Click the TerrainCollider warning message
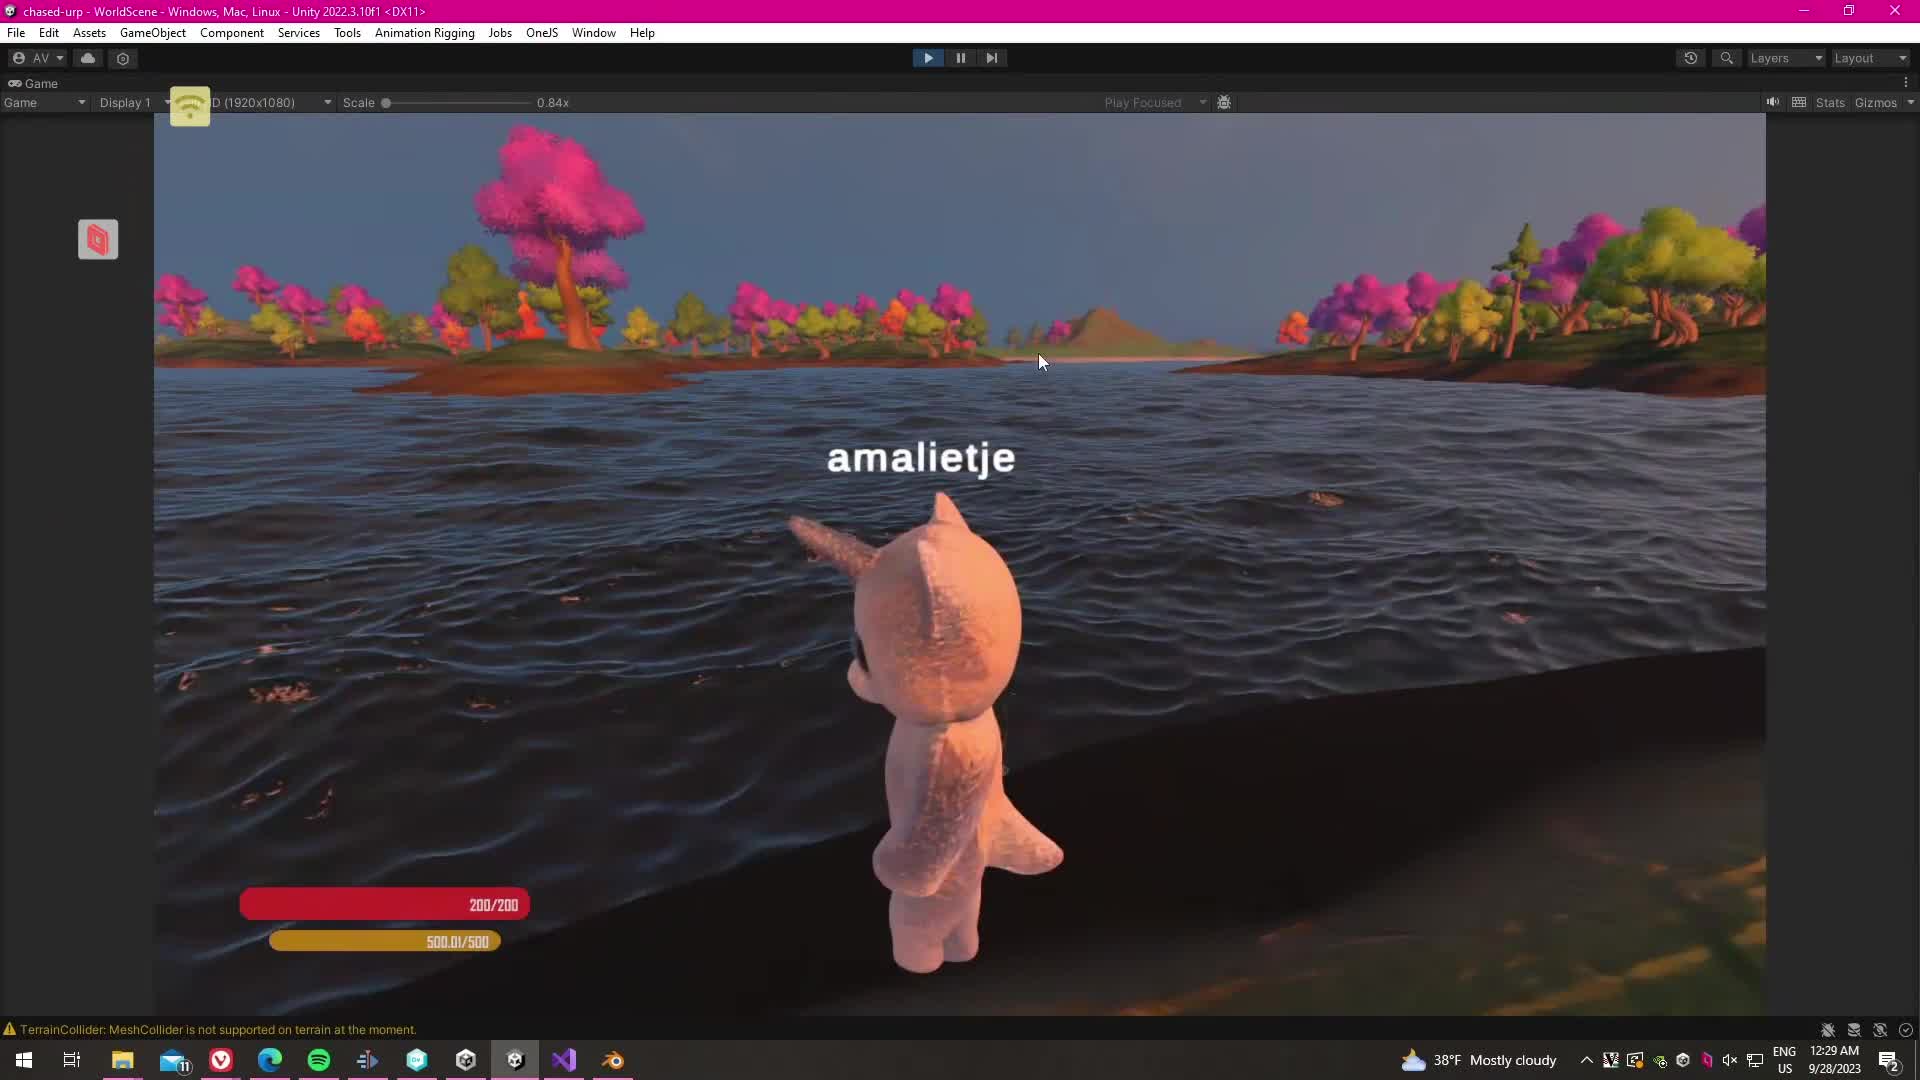Viewport: 1920px width, 1080px height. pyautogui.click(x=217, y=1029)
